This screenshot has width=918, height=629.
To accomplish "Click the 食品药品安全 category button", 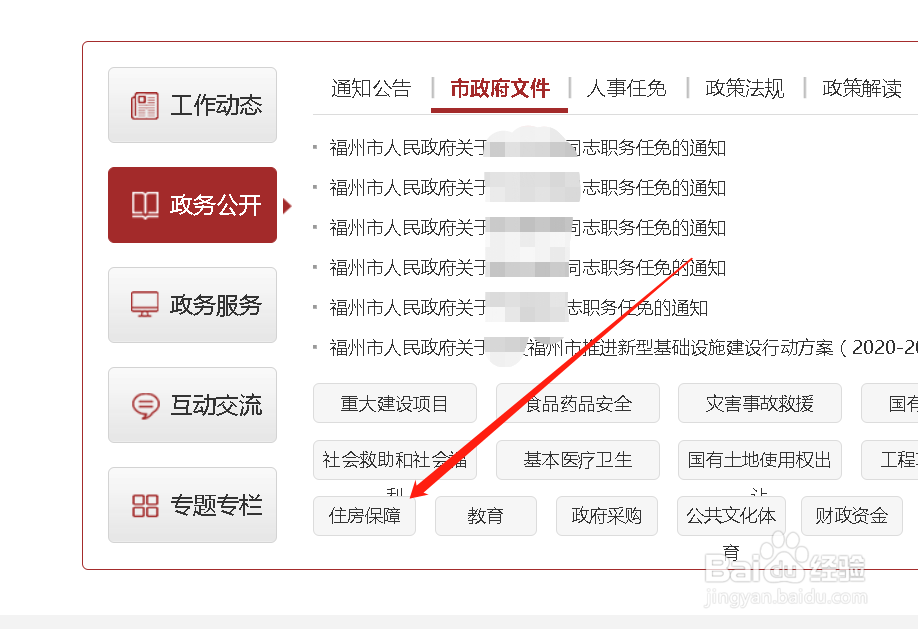I will pos(578,403).
